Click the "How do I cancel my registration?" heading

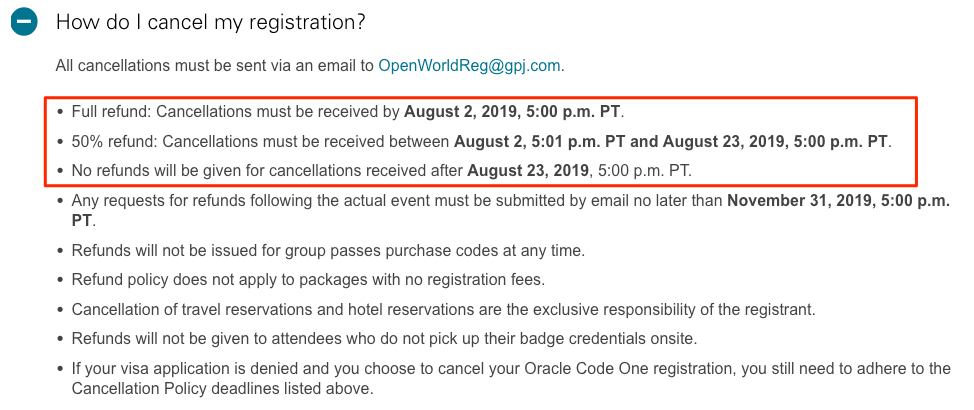point(211,22)
